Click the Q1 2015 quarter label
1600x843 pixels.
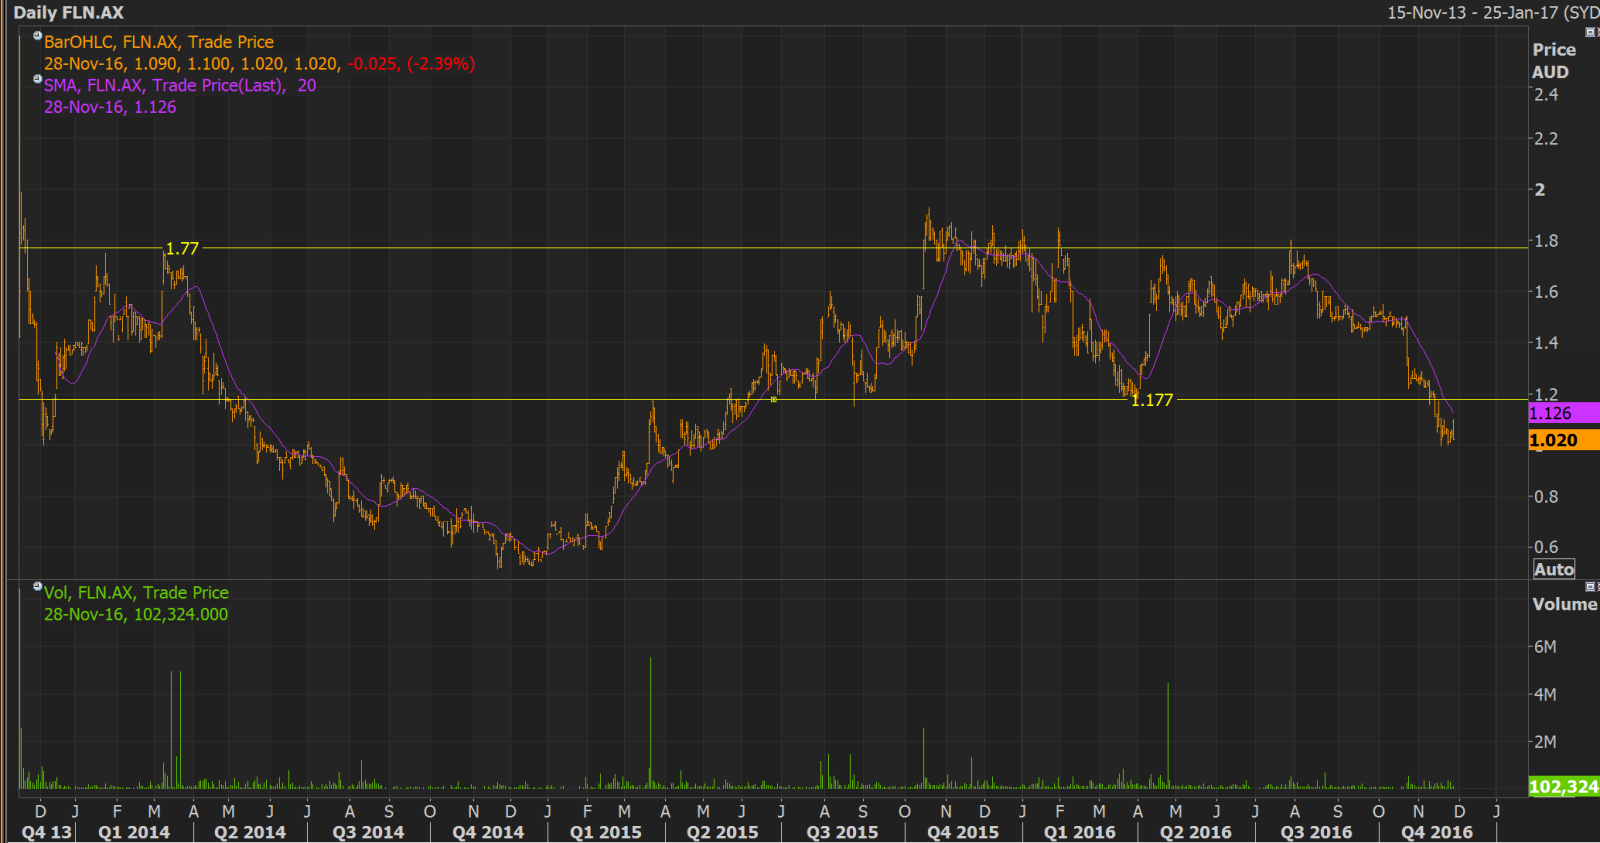606,832
